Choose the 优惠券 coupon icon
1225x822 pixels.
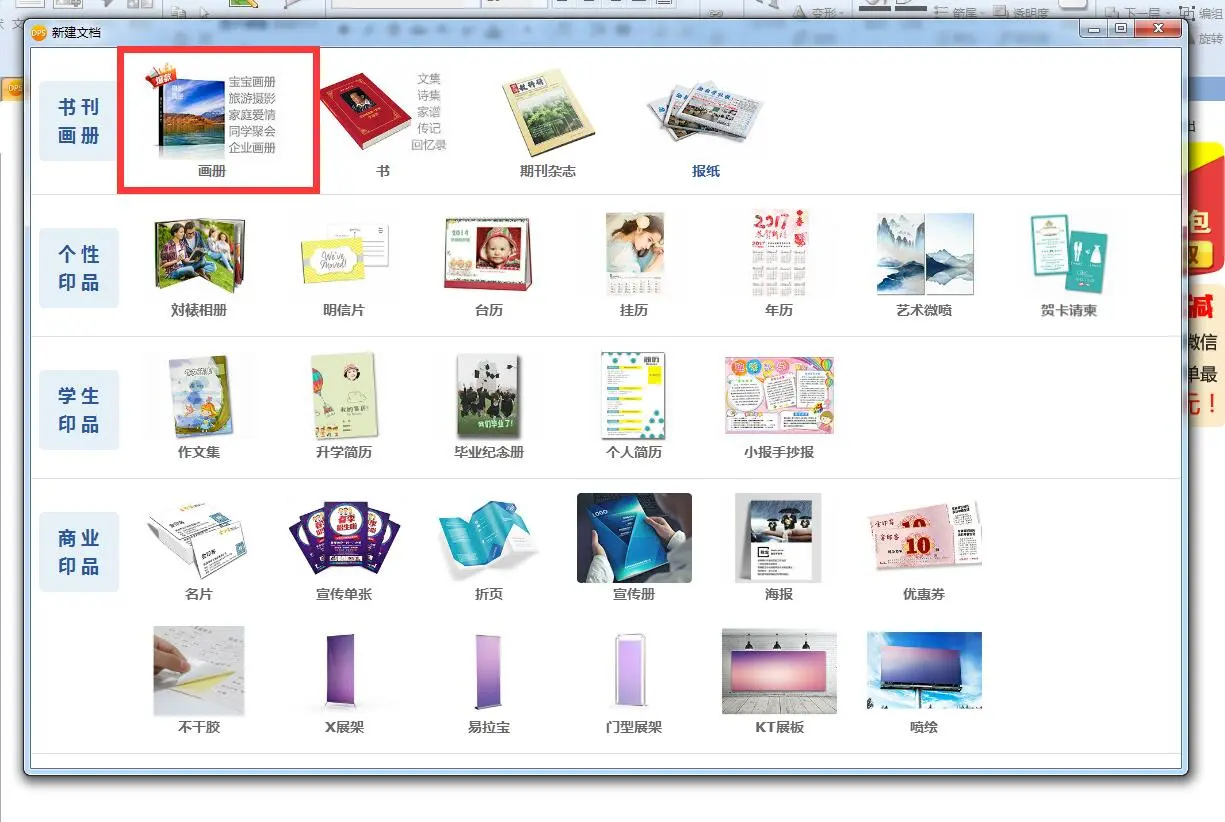click(924, 538)
